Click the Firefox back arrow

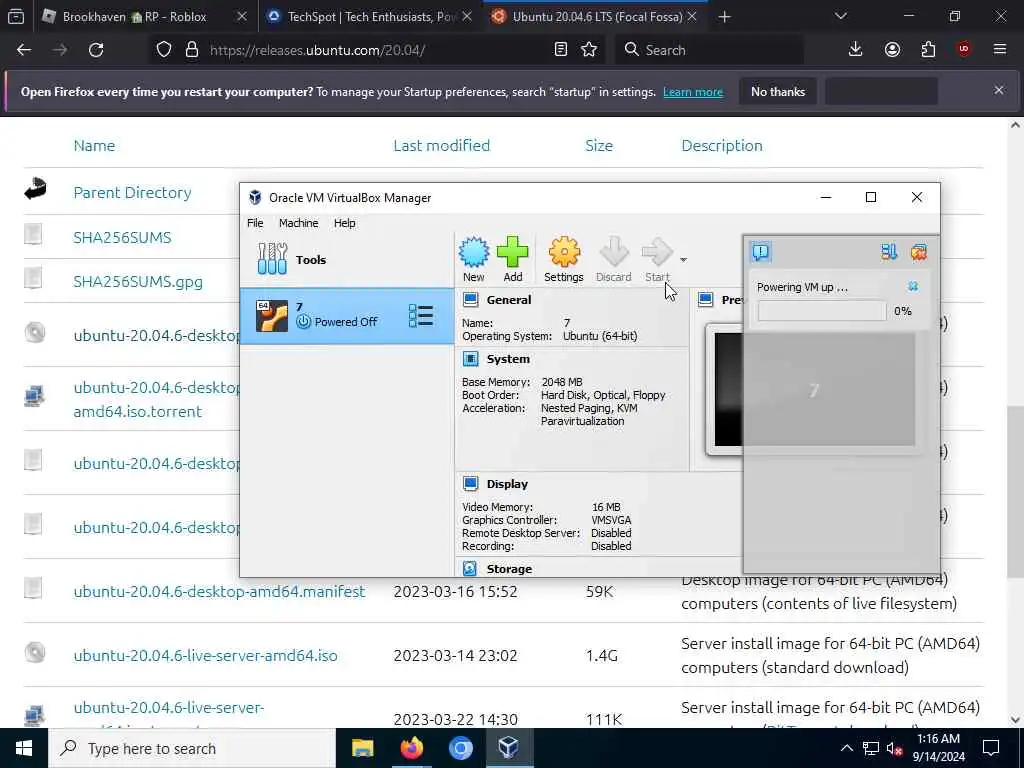(x=24, y=50)
